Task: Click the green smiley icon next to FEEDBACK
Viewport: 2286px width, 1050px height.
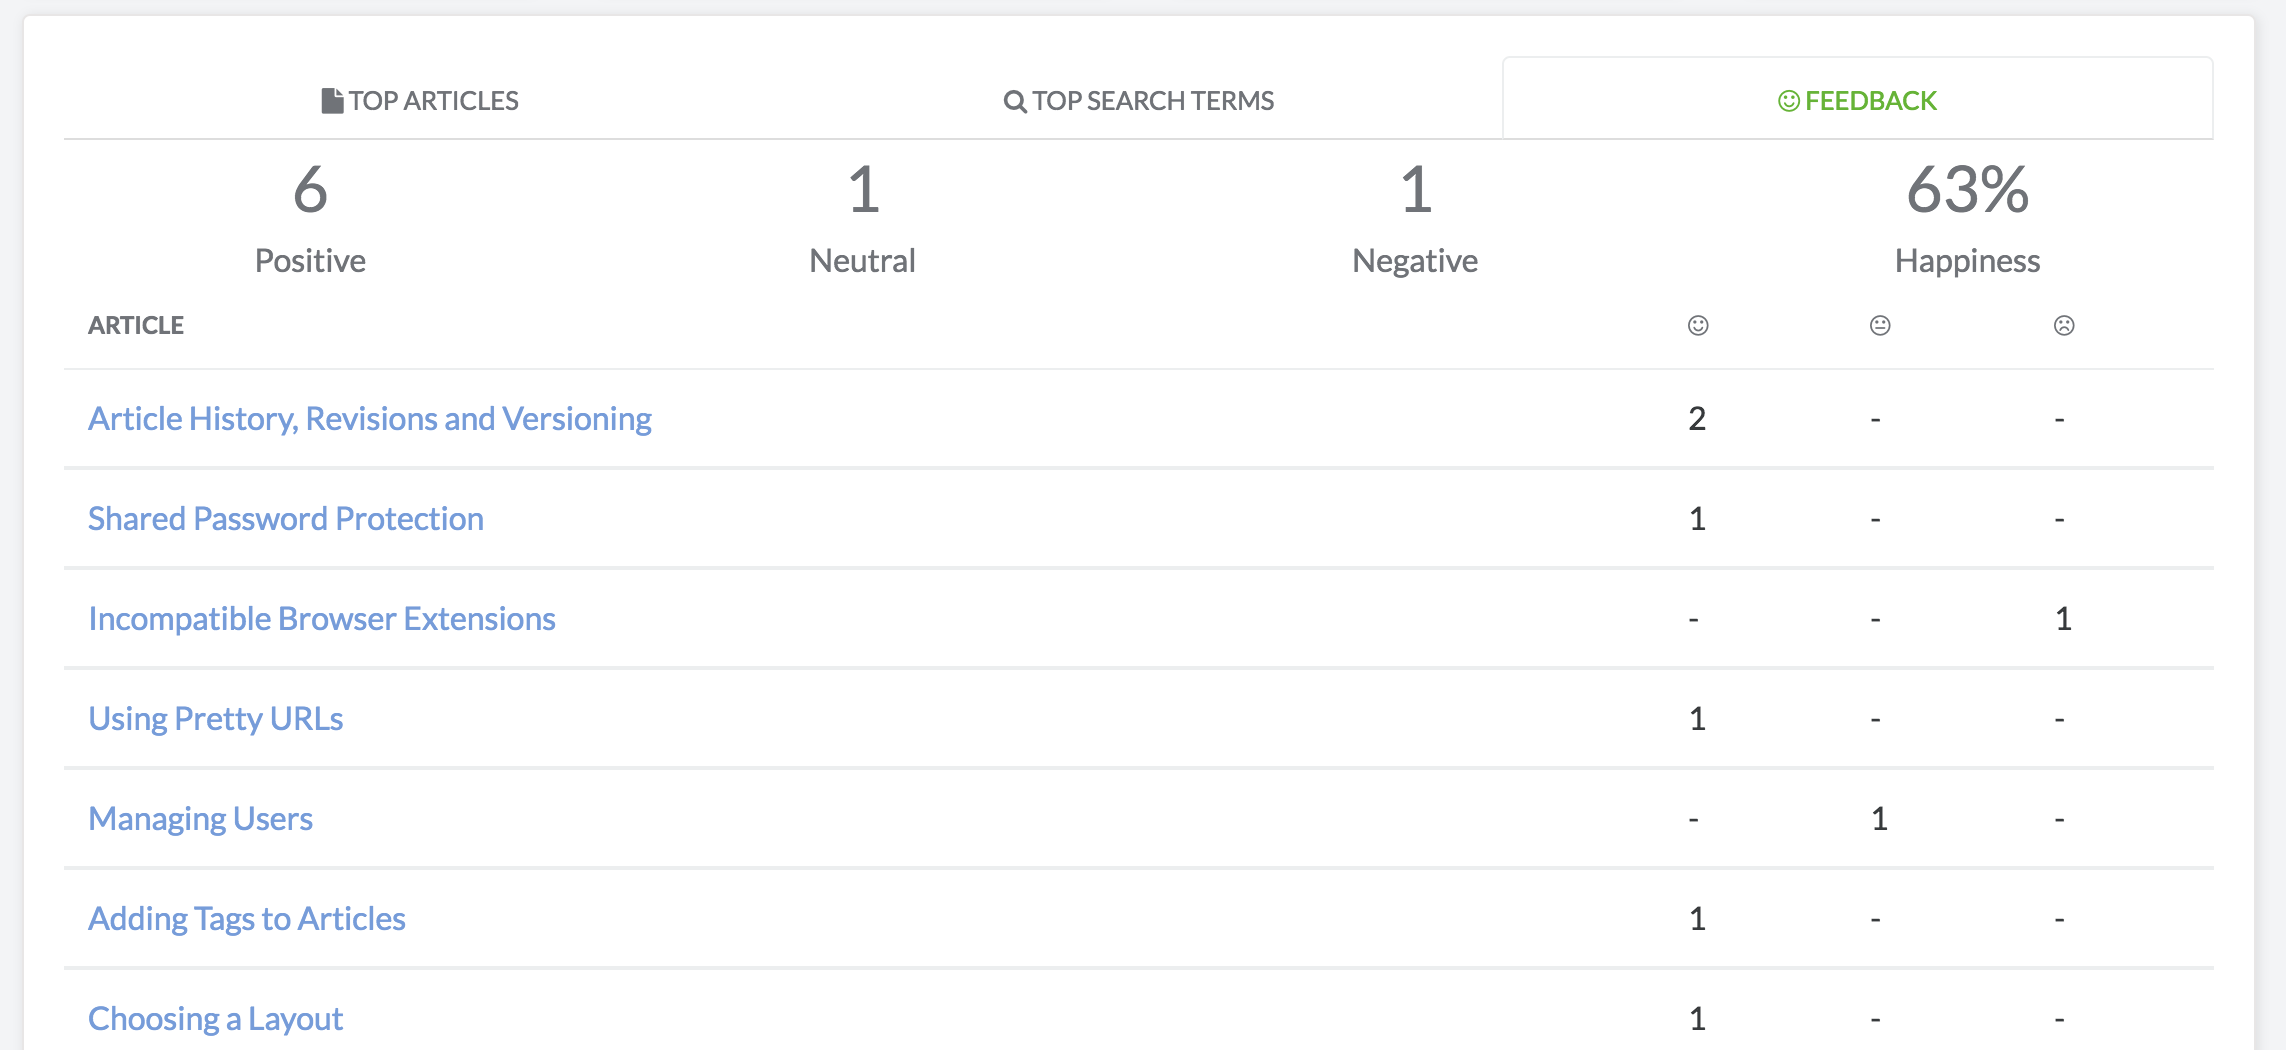Action: (1788, 100)
